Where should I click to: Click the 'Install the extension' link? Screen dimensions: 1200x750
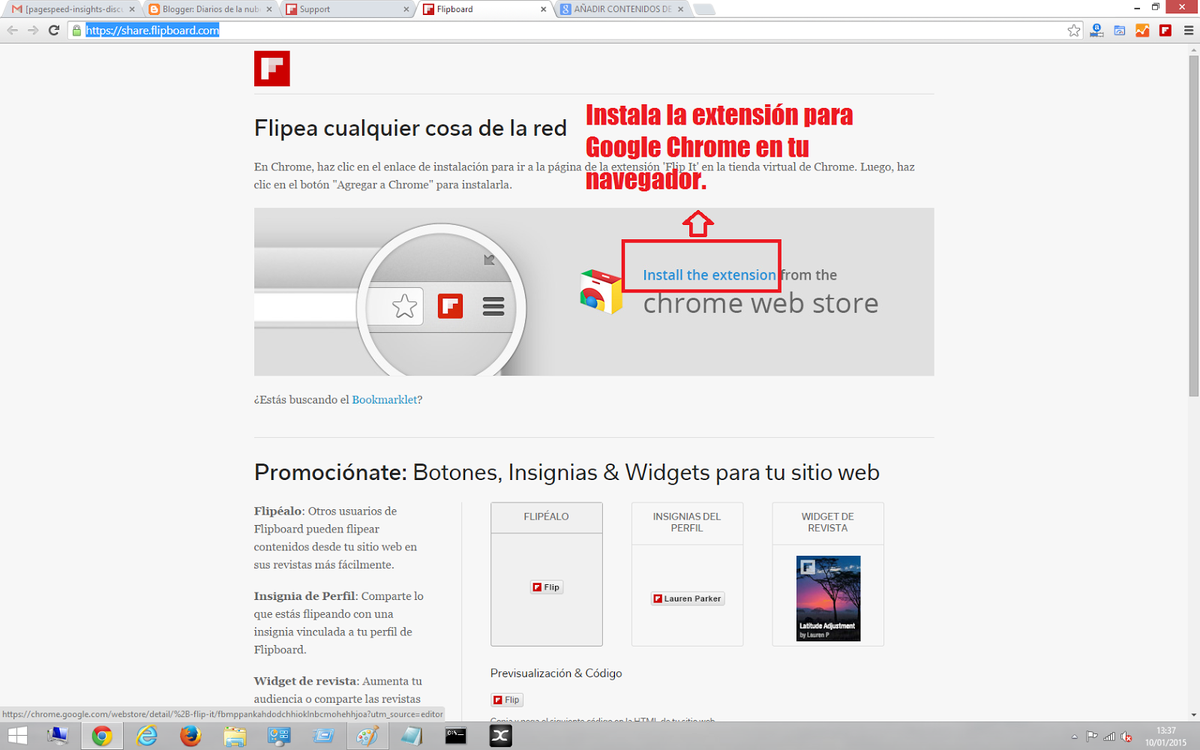coord(709,275)
